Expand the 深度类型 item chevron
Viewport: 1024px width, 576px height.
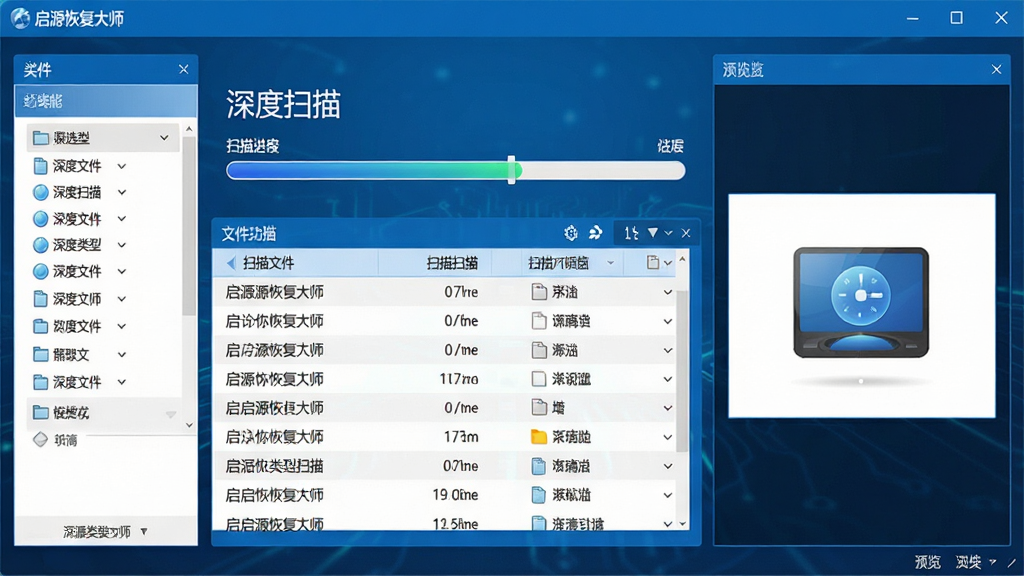coord(121,246)
